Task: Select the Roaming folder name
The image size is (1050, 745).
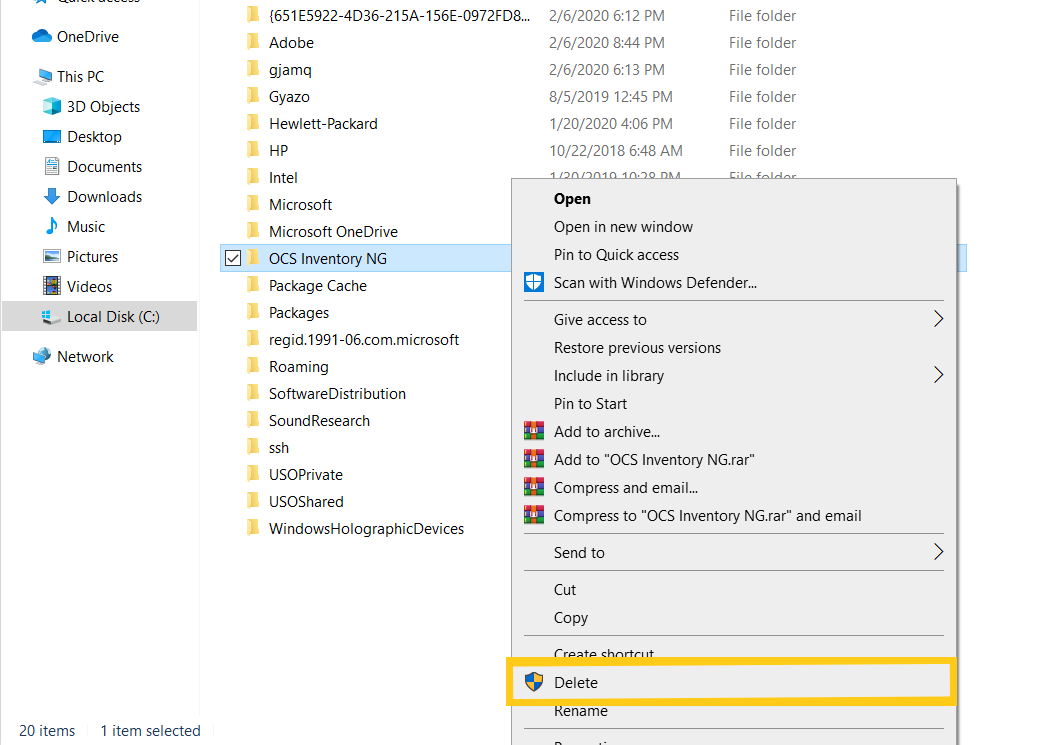Action: click(299, 367)
